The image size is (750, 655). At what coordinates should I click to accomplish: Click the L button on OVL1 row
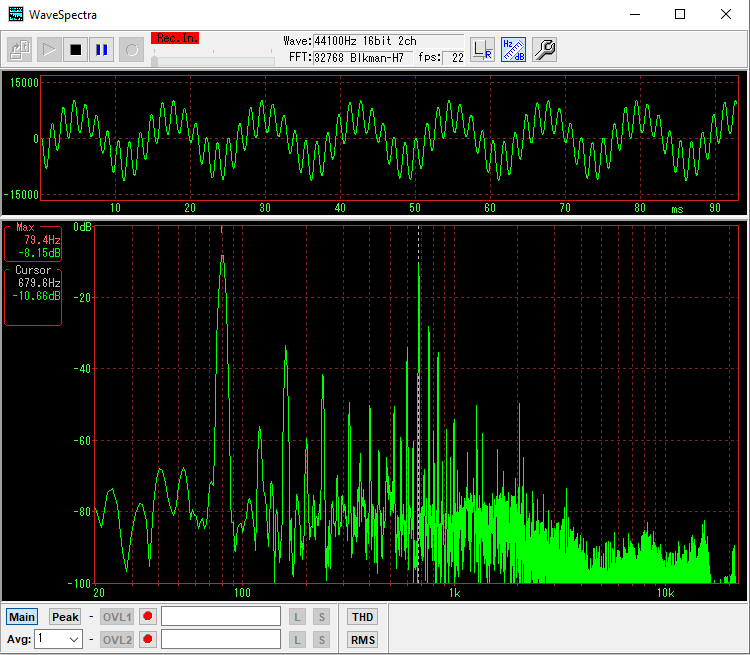point(297,617)
